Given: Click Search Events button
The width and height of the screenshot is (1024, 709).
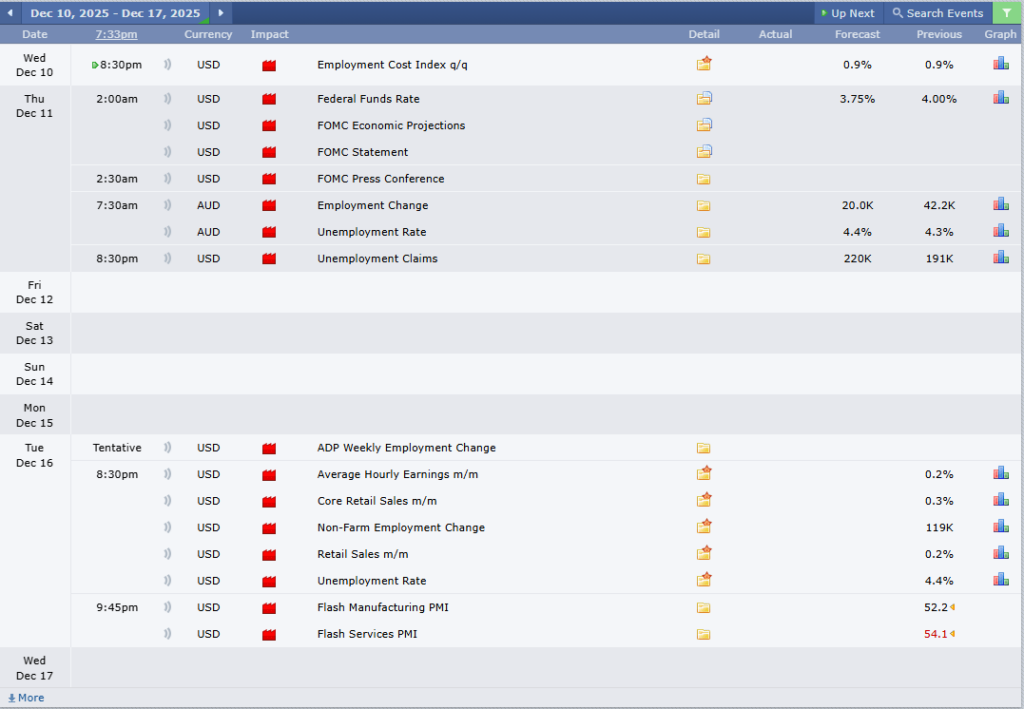Looking at the screenshot, I should click(x=937, y=13).
